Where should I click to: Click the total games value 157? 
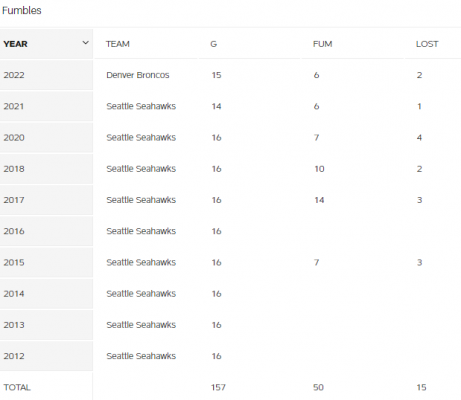coord(218,387)
